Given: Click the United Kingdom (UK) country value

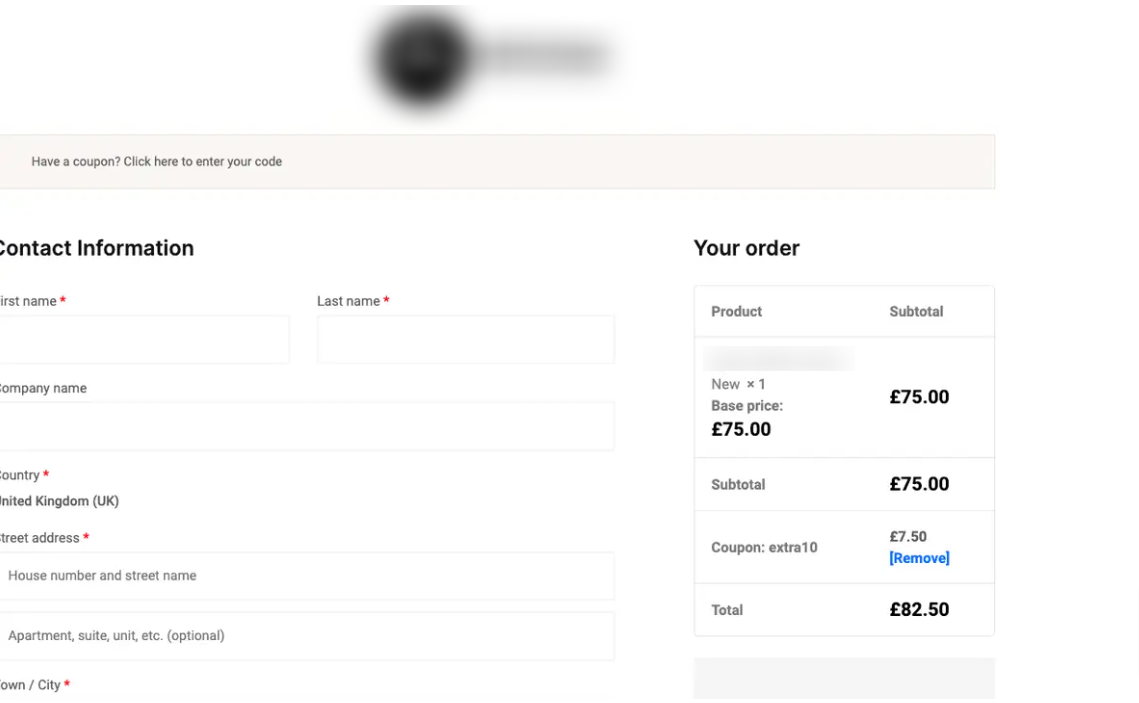Looking at the screenshot, I should [x=58, y=501].
